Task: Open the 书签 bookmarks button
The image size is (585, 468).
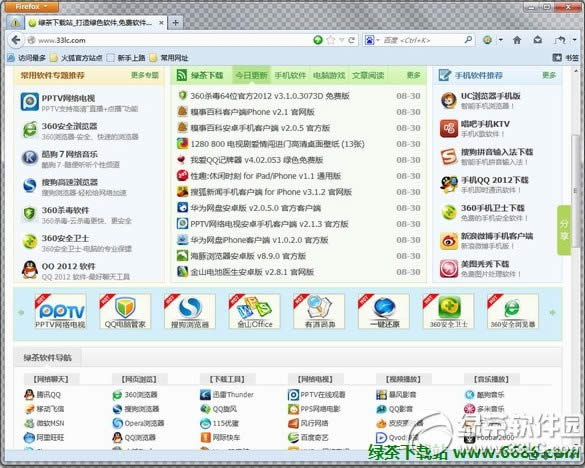Action: click(565, 57)
